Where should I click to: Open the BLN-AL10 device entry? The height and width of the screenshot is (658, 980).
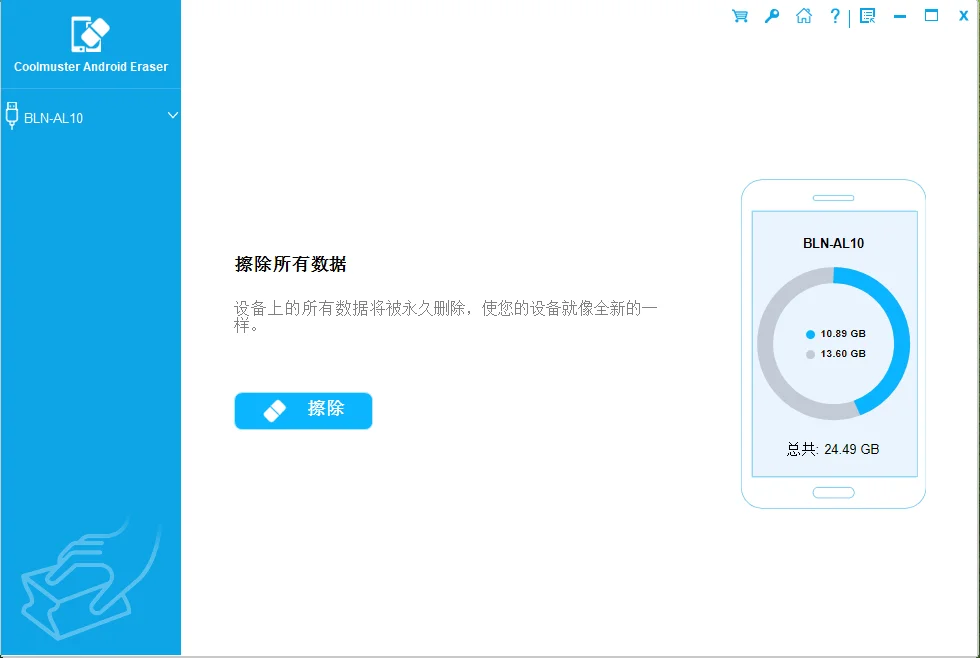pos(47,117)
